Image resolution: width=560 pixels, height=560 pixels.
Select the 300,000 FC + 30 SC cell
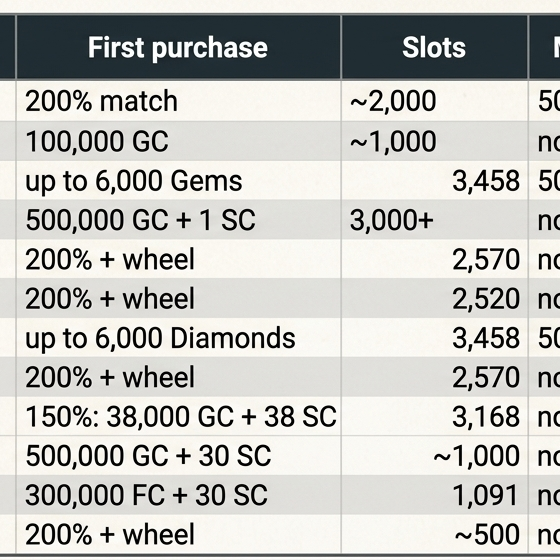tap(178, 495)
